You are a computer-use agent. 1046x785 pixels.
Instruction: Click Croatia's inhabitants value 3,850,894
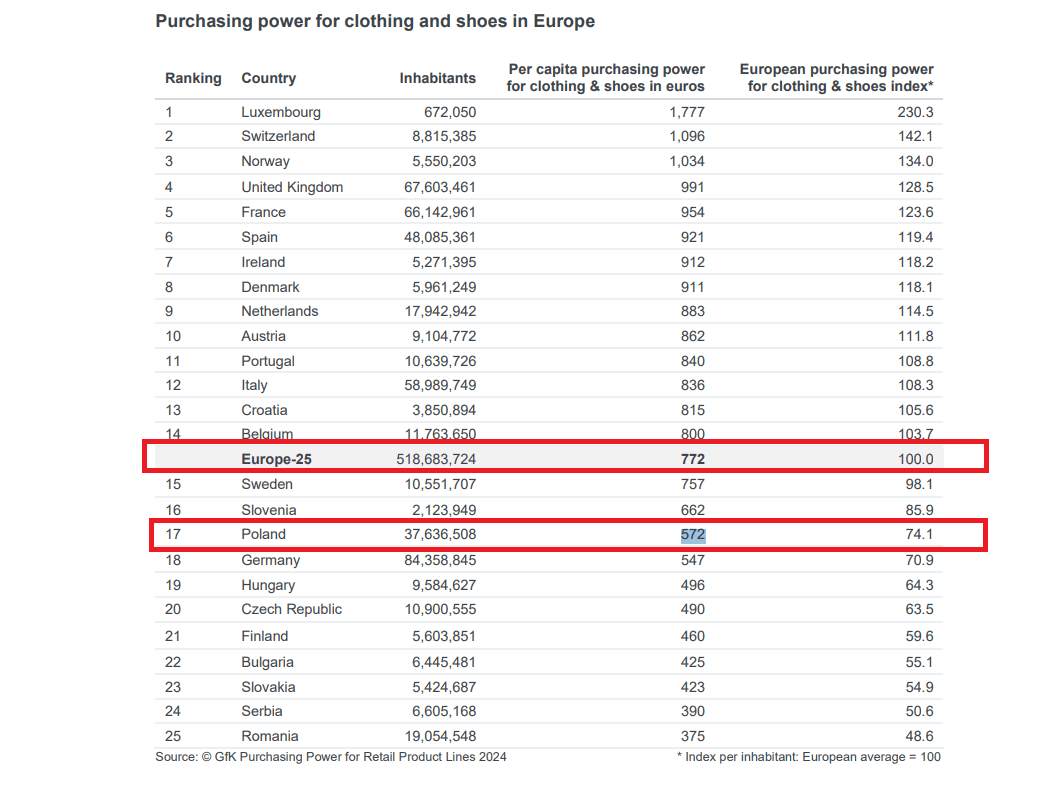coord(444,410)
